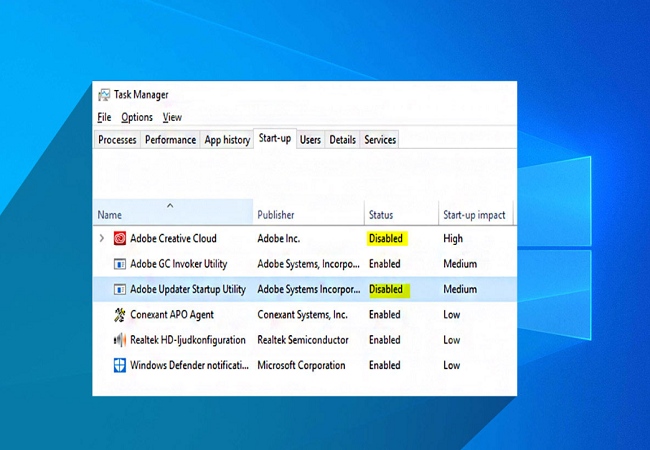
Task: Open the File menu
Action: 104,117
